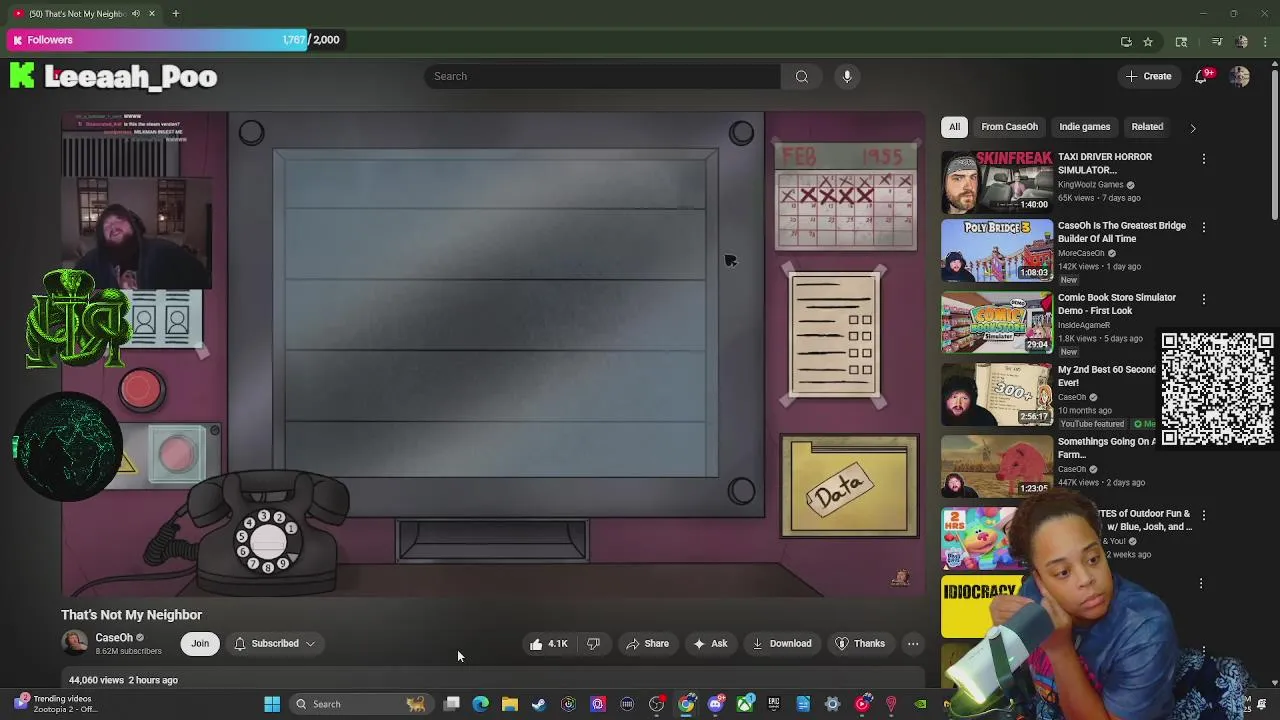The image size is (1280, 720).
Task: Open 'Comic Book Store Simulator Demo' title link
Action: pyautogui.click(x=1117, y=304)
